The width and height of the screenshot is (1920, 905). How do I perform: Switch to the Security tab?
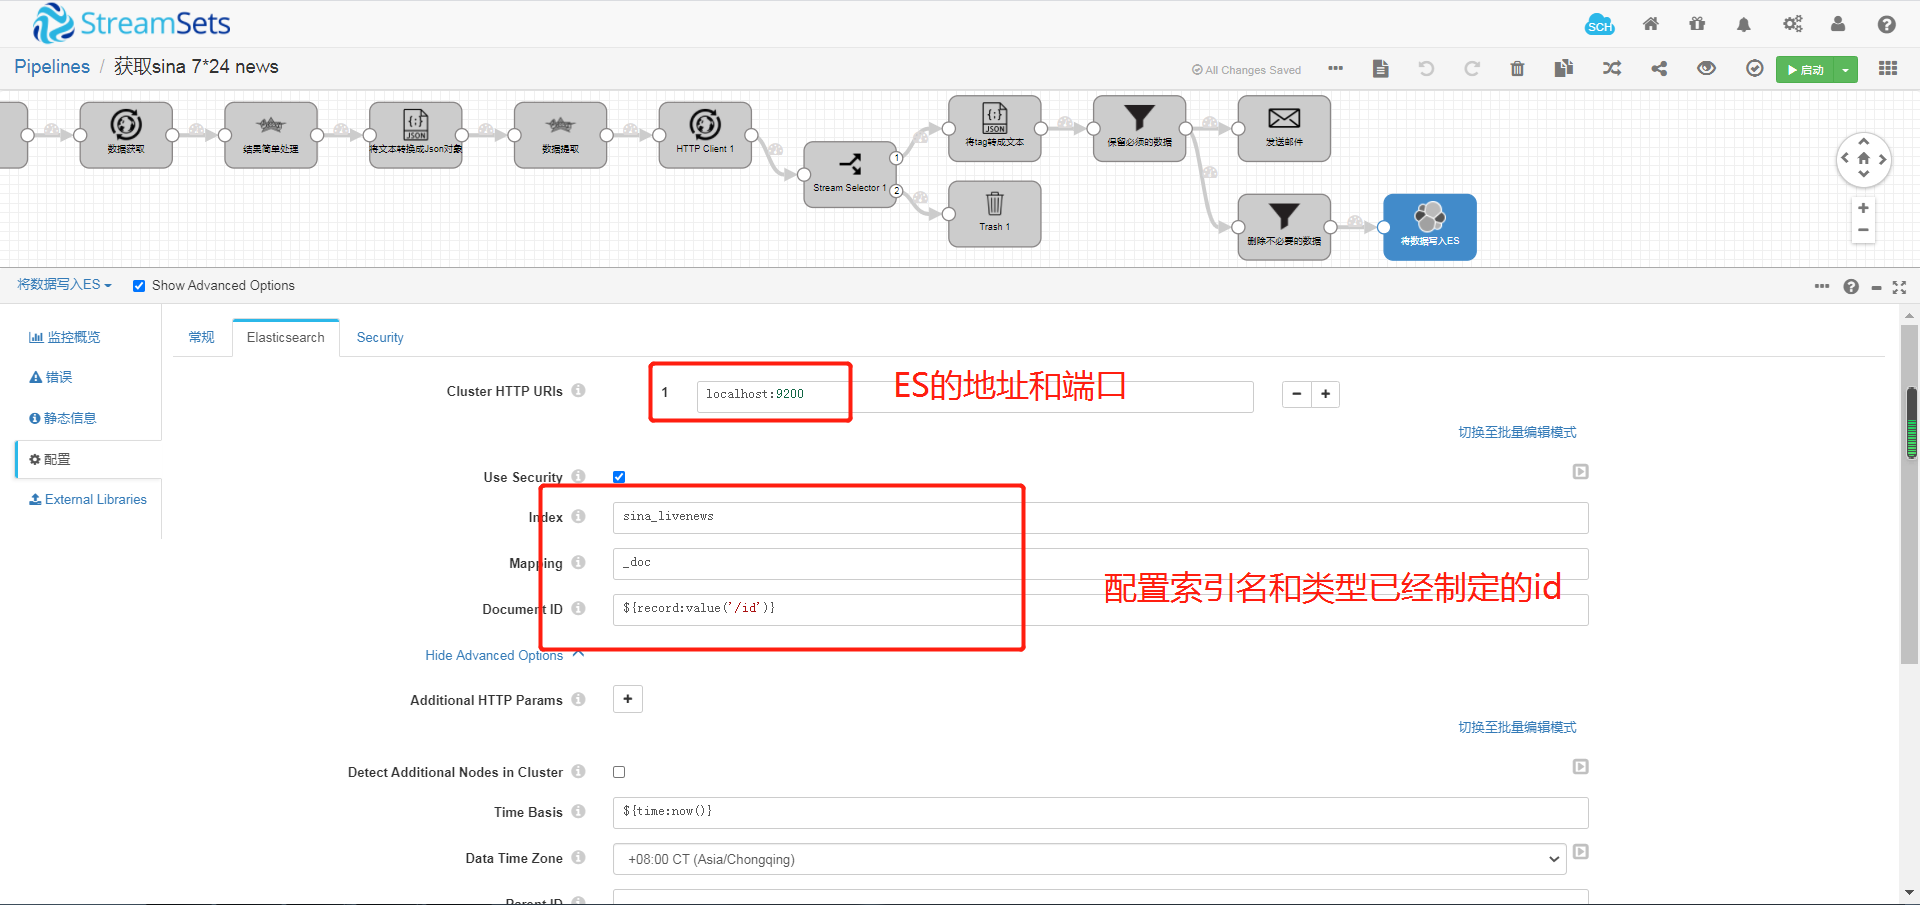(x=380, y=337)
